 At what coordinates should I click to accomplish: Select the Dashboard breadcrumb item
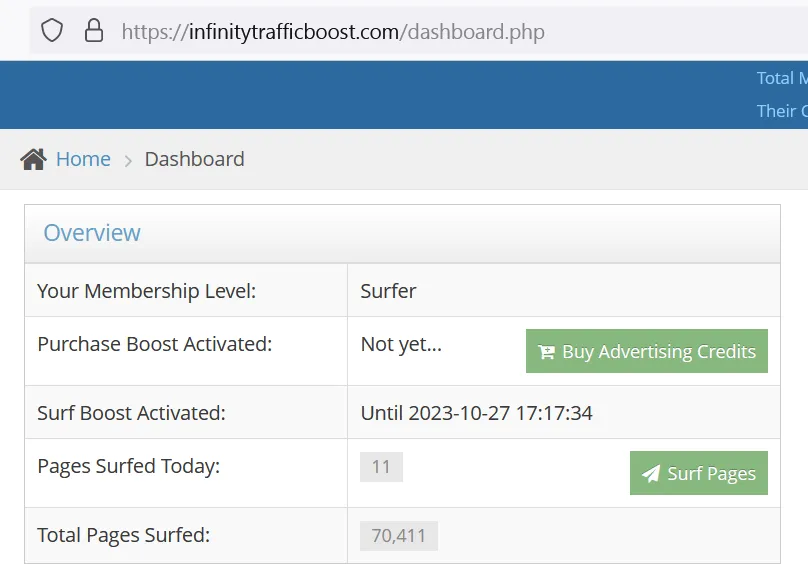[x=194, y=159]
